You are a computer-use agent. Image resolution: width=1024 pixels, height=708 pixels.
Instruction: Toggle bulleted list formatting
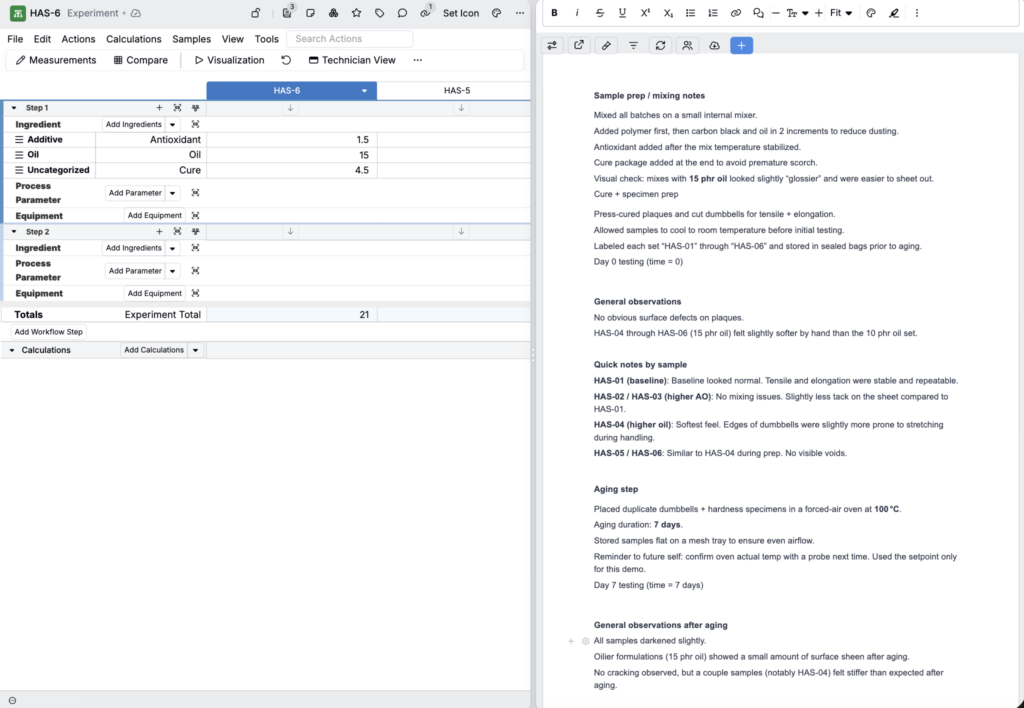(x=690, y=13)
